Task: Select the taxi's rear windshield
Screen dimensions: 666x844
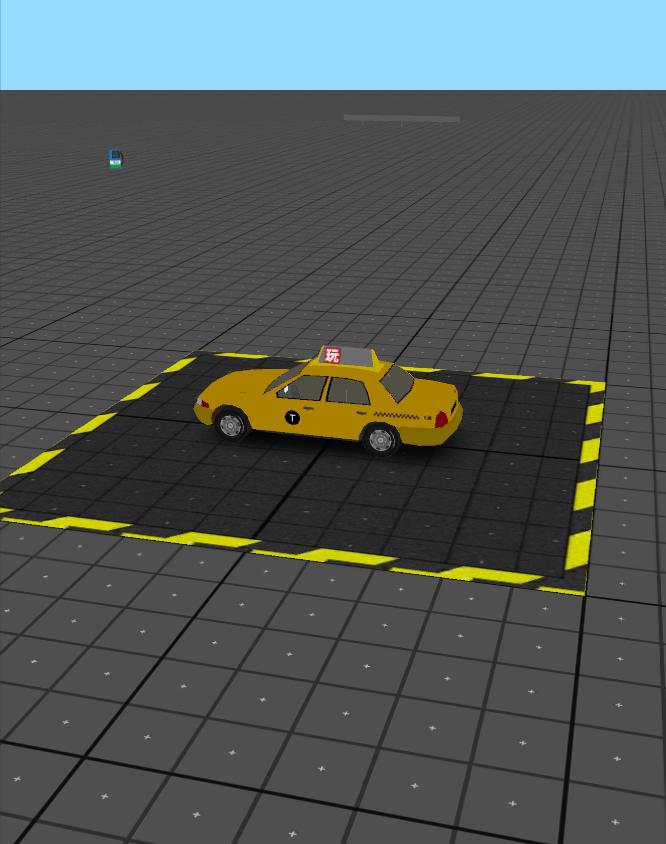Action: click(397, 382)
